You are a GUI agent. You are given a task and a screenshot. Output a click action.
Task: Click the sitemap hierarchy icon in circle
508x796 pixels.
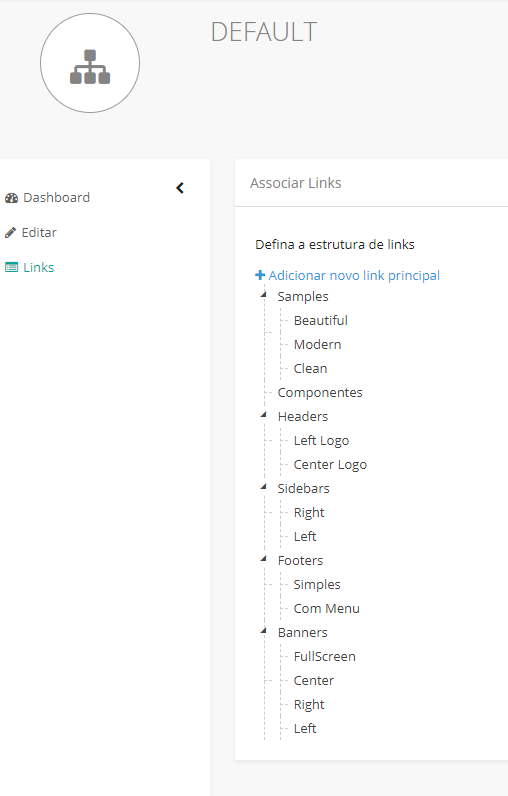pos(90,67)
